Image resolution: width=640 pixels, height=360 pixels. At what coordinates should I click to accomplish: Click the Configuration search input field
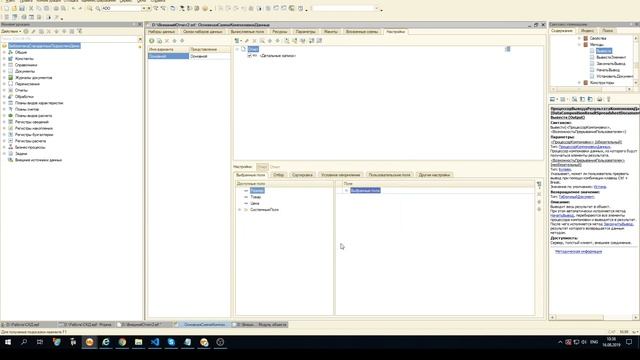[69, 39]
